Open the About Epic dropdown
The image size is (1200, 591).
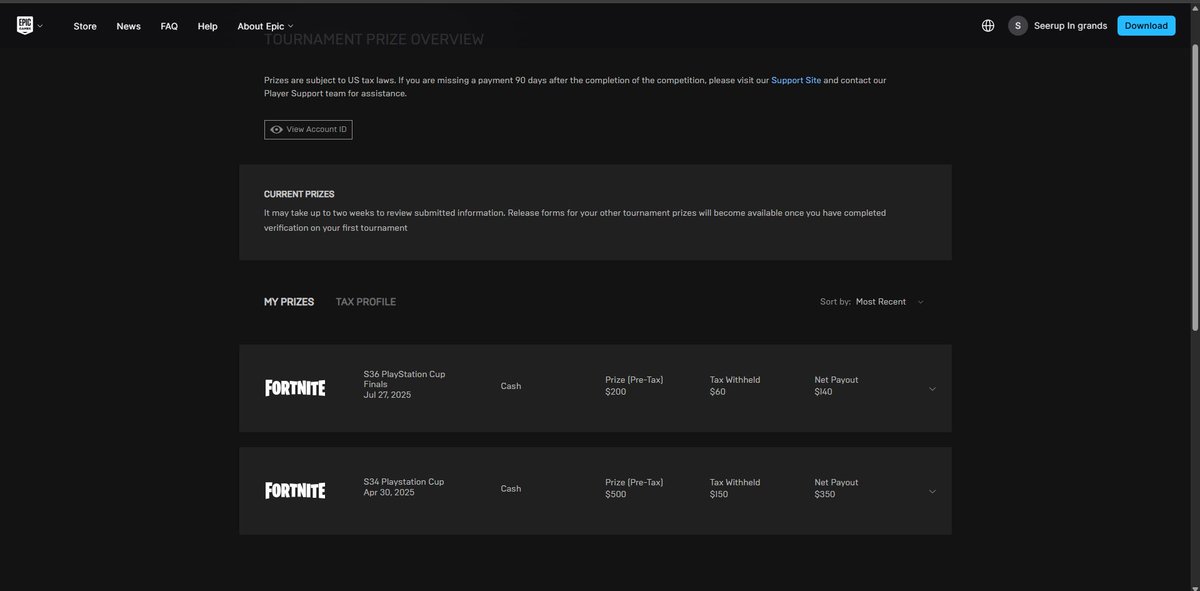point(265,26)
